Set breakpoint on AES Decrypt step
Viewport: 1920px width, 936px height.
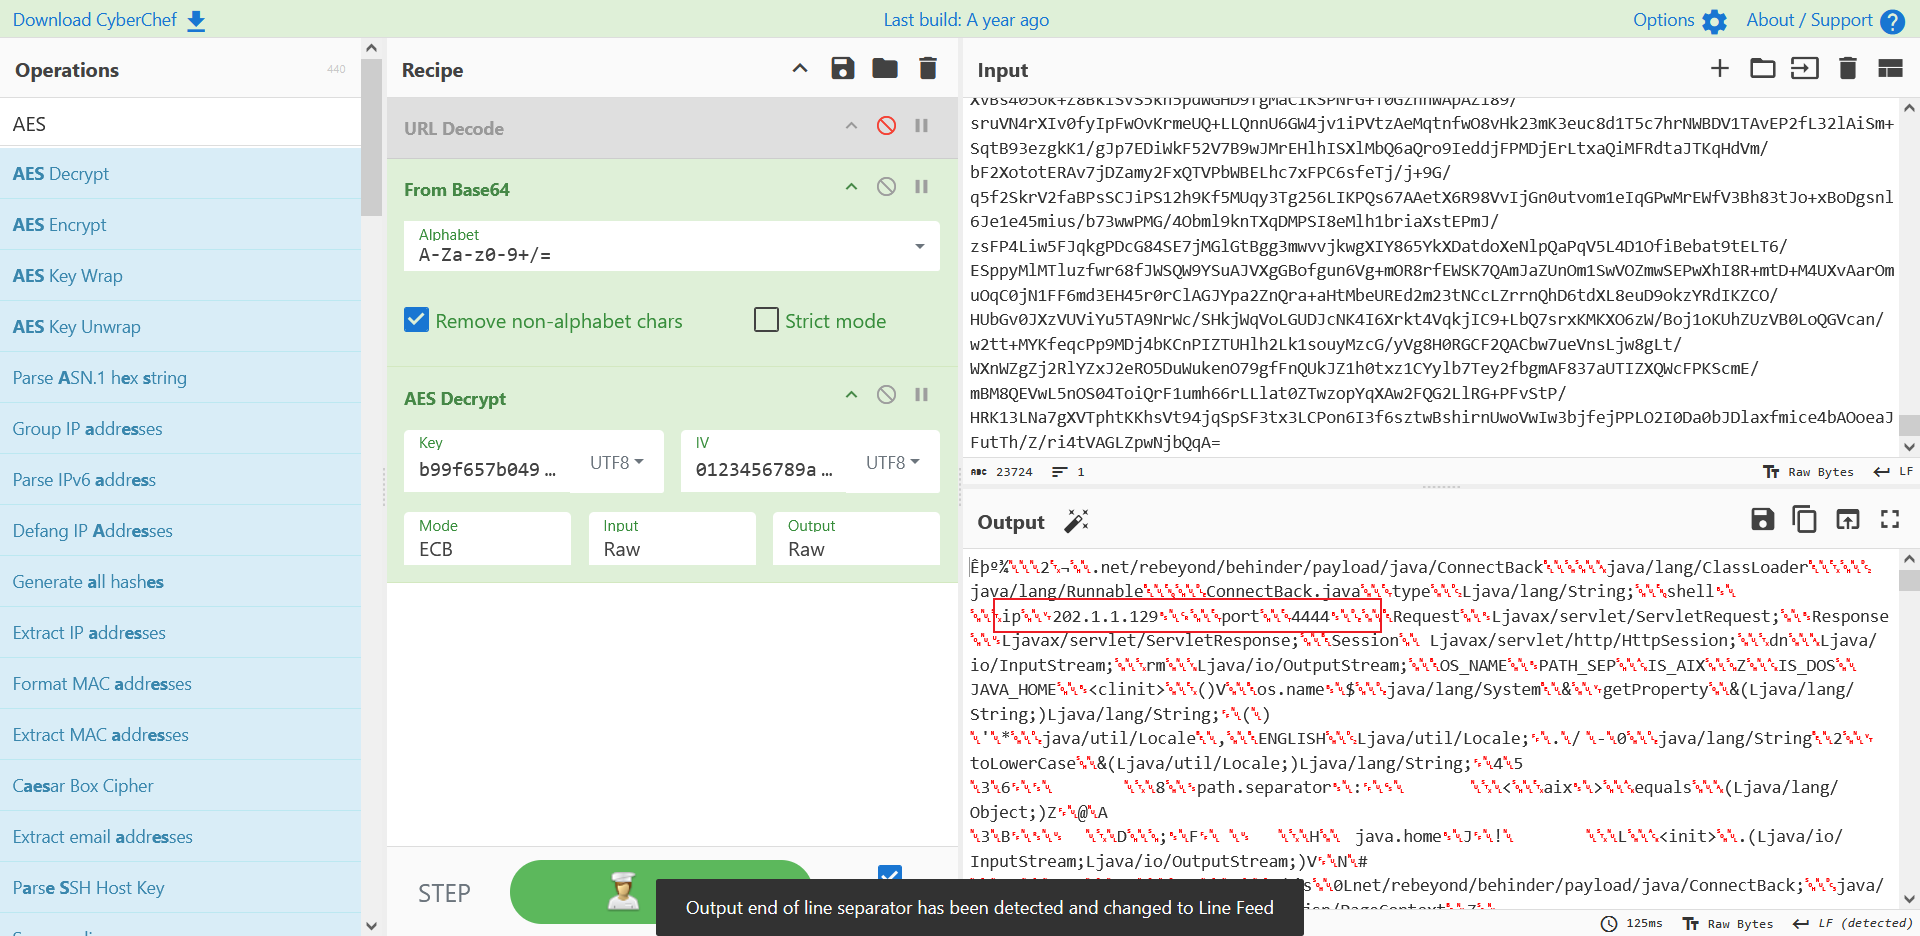tap(922, 395)
